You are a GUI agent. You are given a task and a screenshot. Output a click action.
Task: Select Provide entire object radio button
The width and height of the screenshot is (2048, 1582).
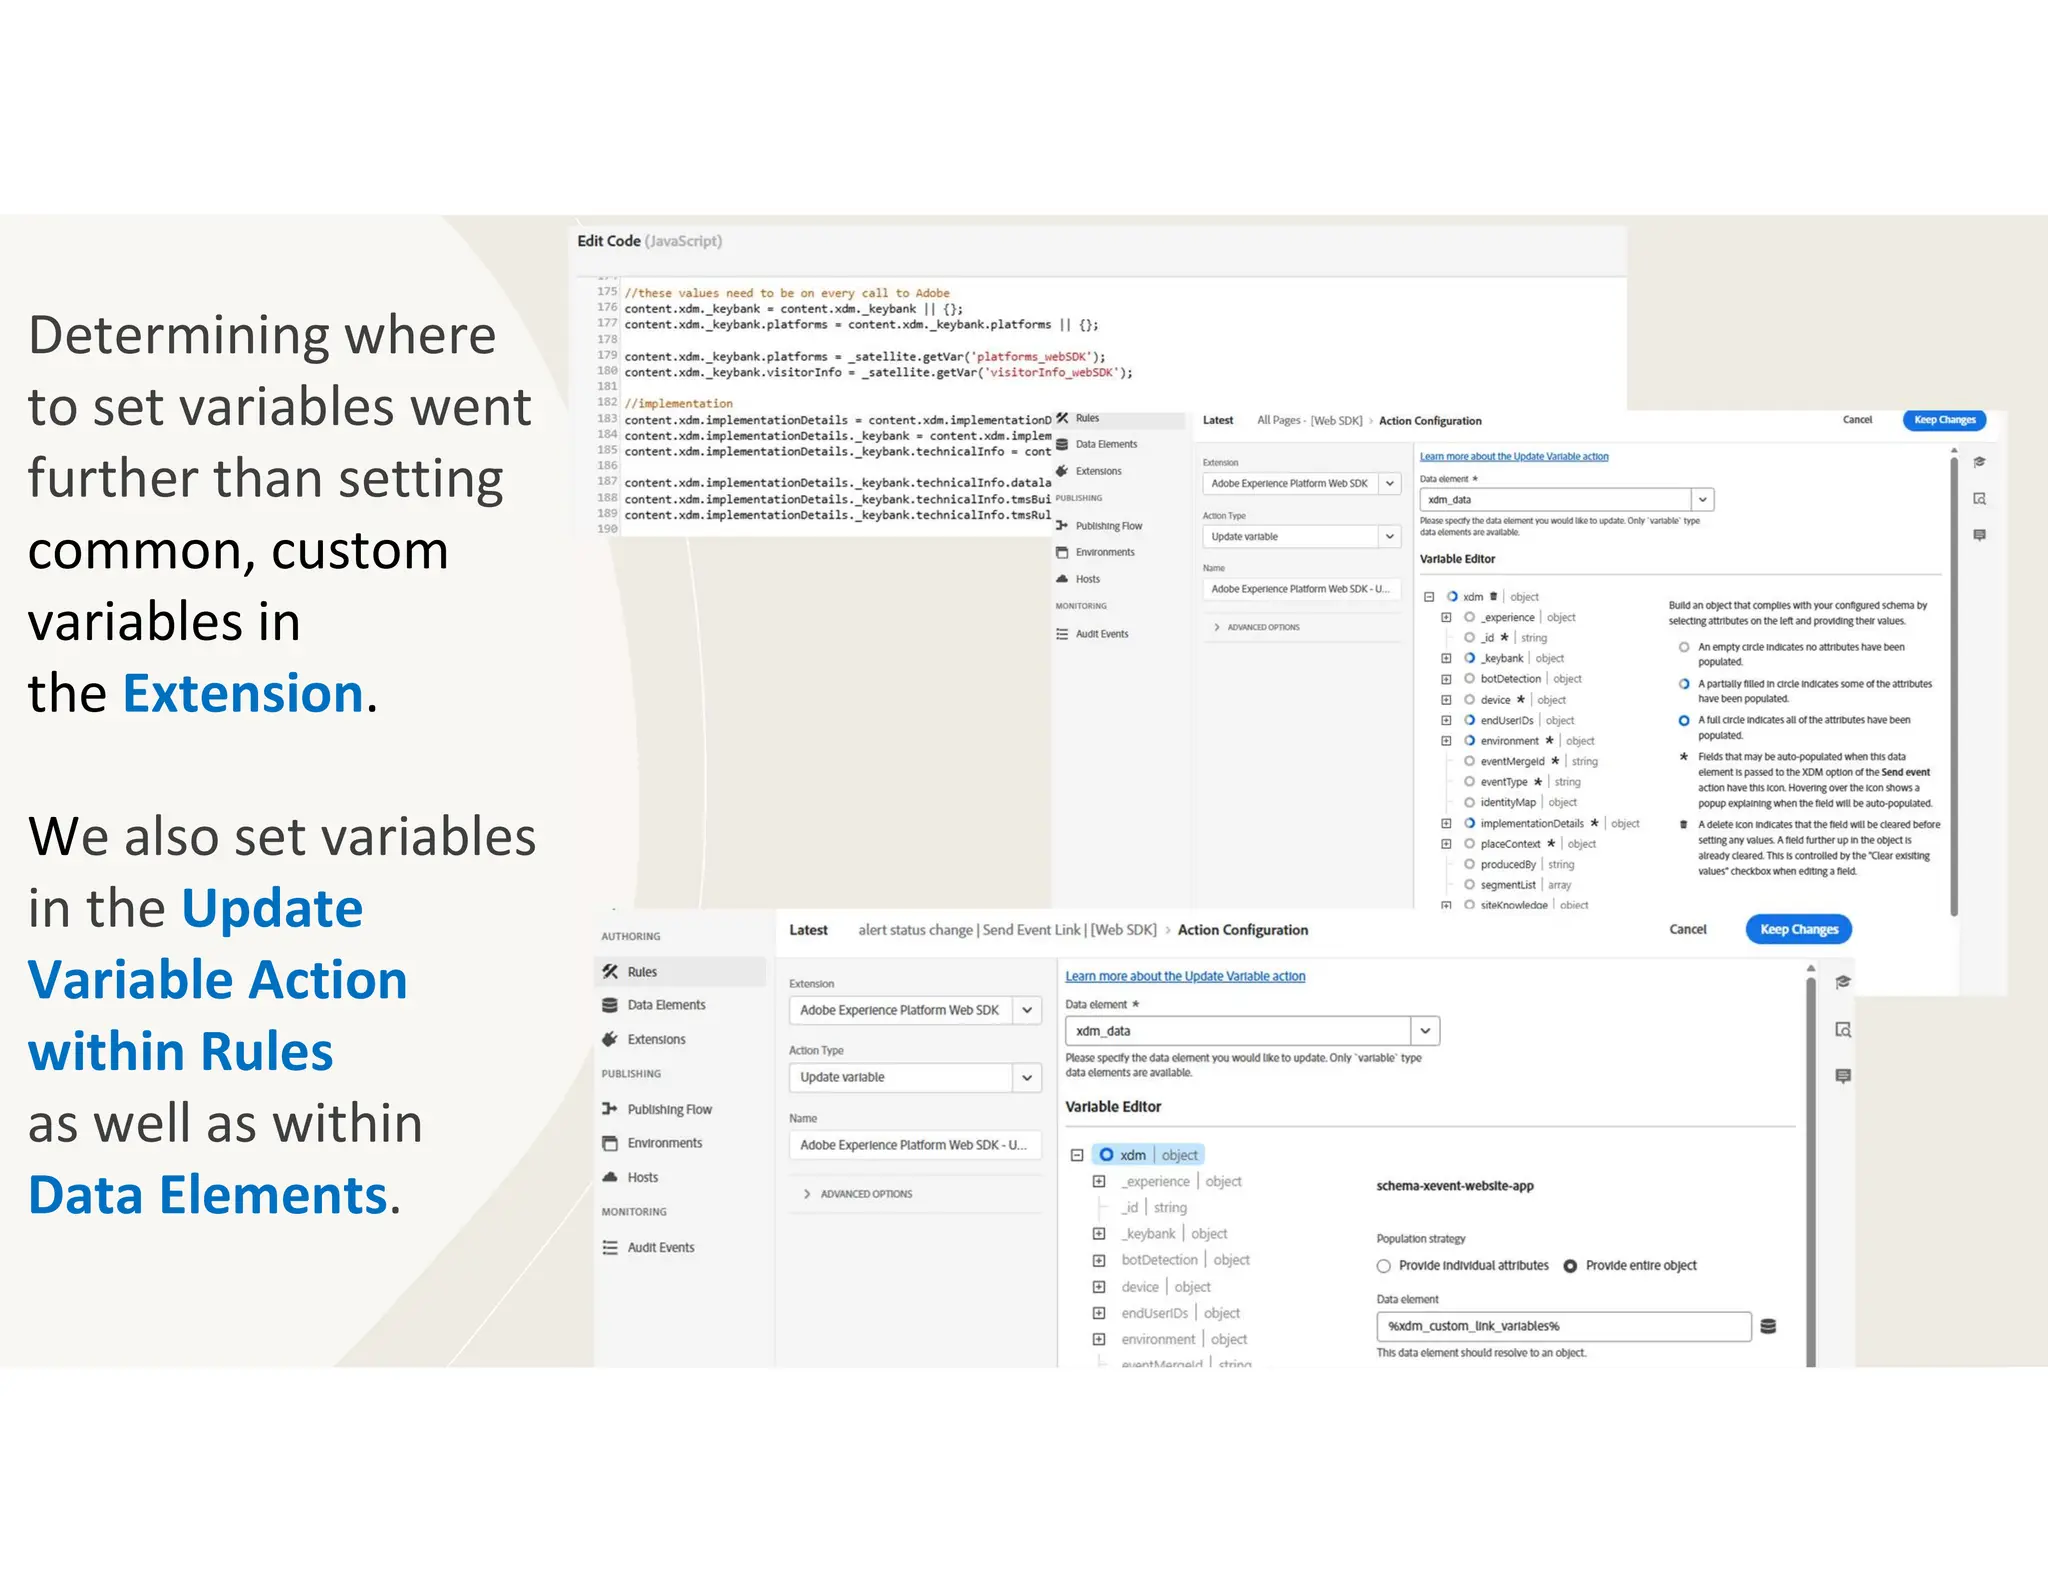pos(1570,1266)
